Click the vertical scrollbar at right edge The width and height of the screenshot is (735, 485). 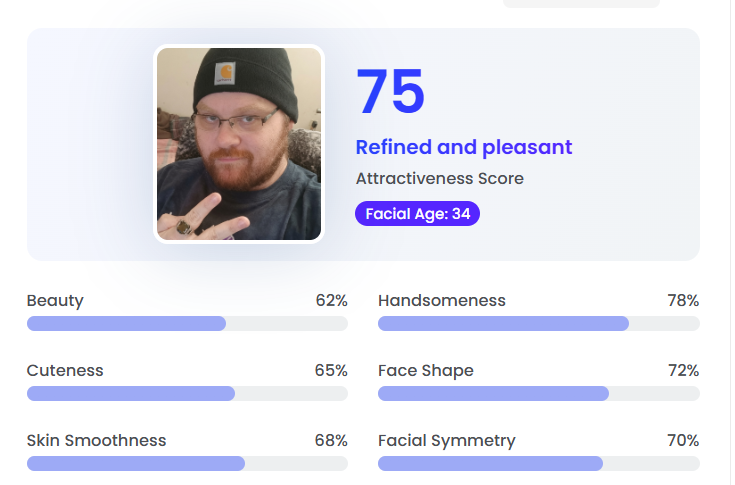coord(733,242)
